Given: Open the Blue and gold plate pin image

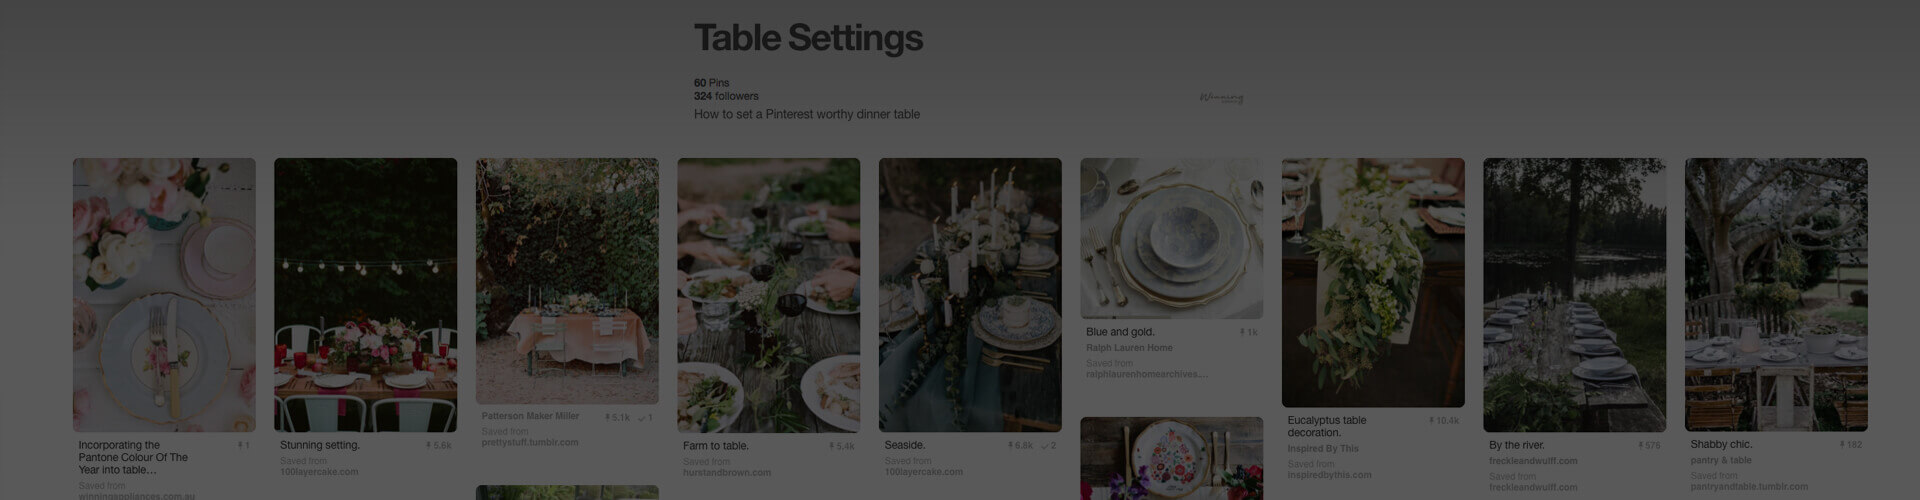Looking at the screenshot, I should (x=1171, y=238).
